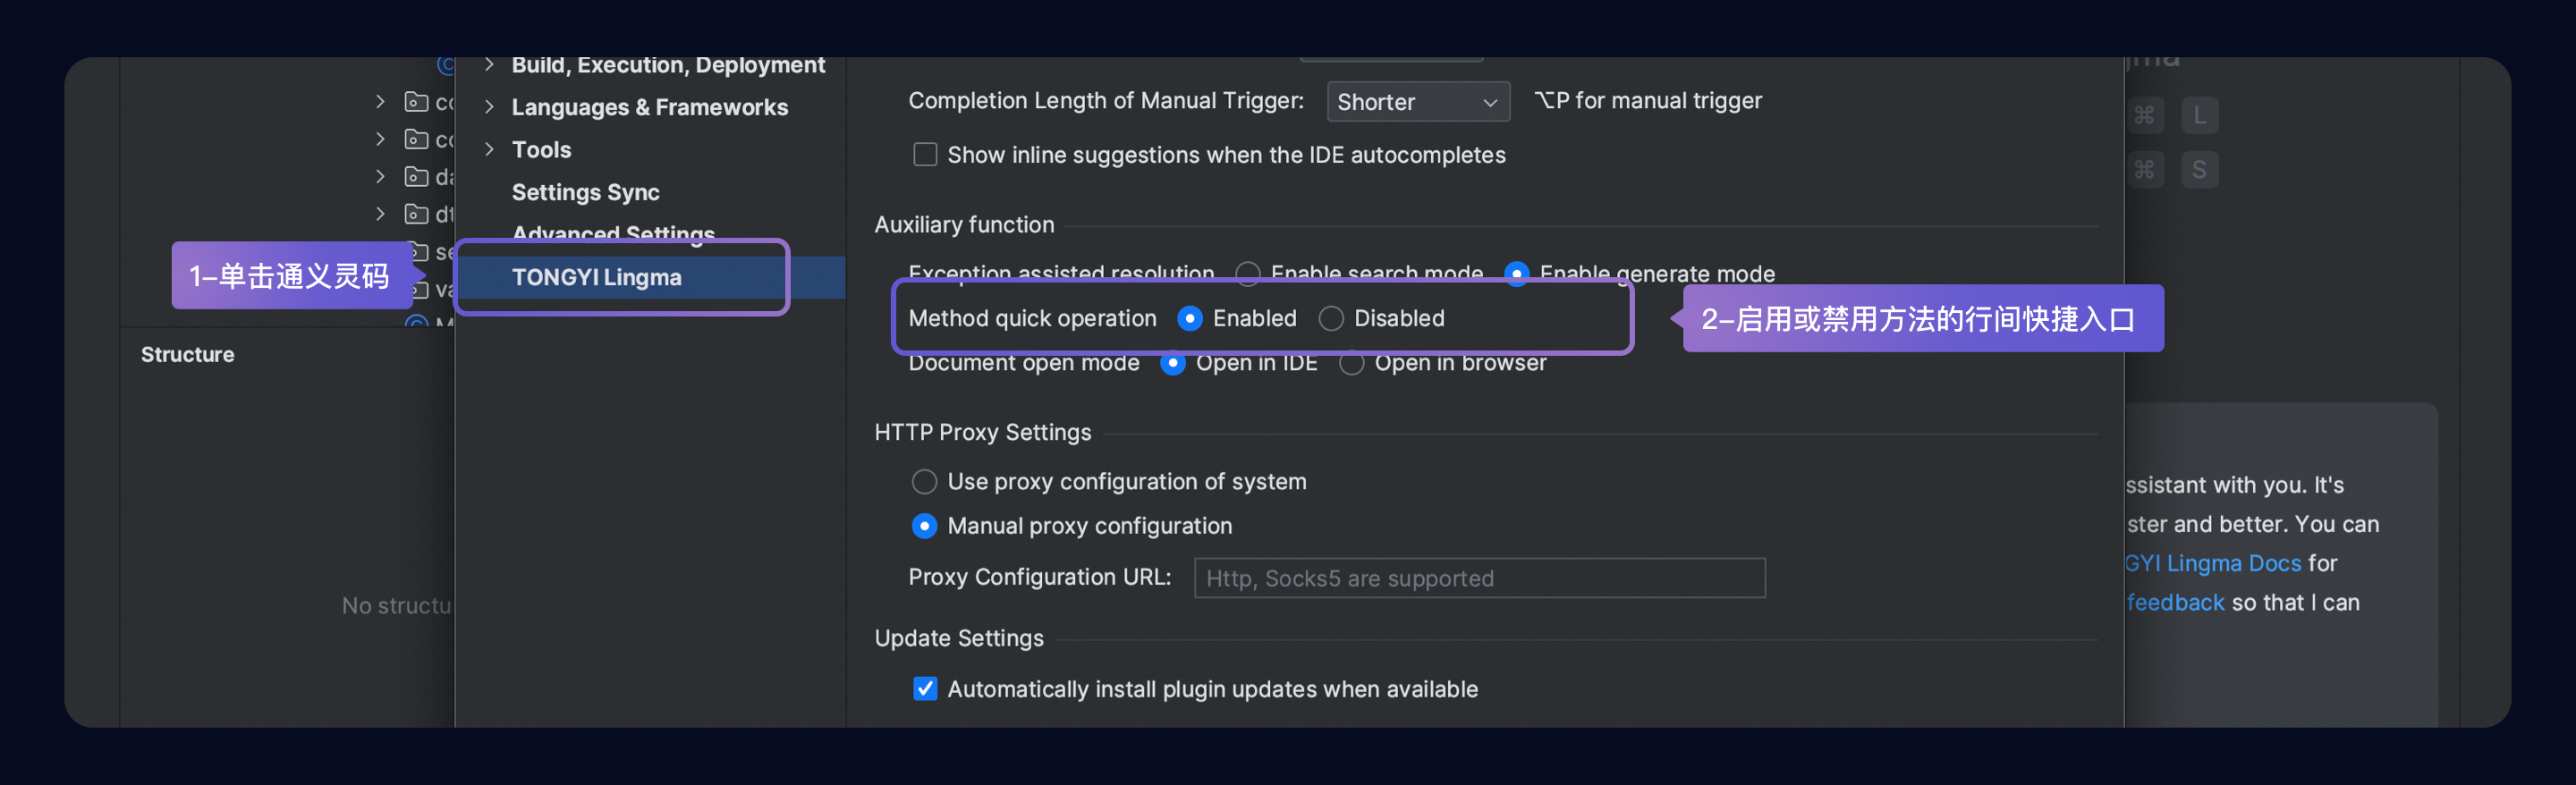2576x785 pixels.
Task: Click the S shortcut key icon
Action: (x=2199, y=170)
